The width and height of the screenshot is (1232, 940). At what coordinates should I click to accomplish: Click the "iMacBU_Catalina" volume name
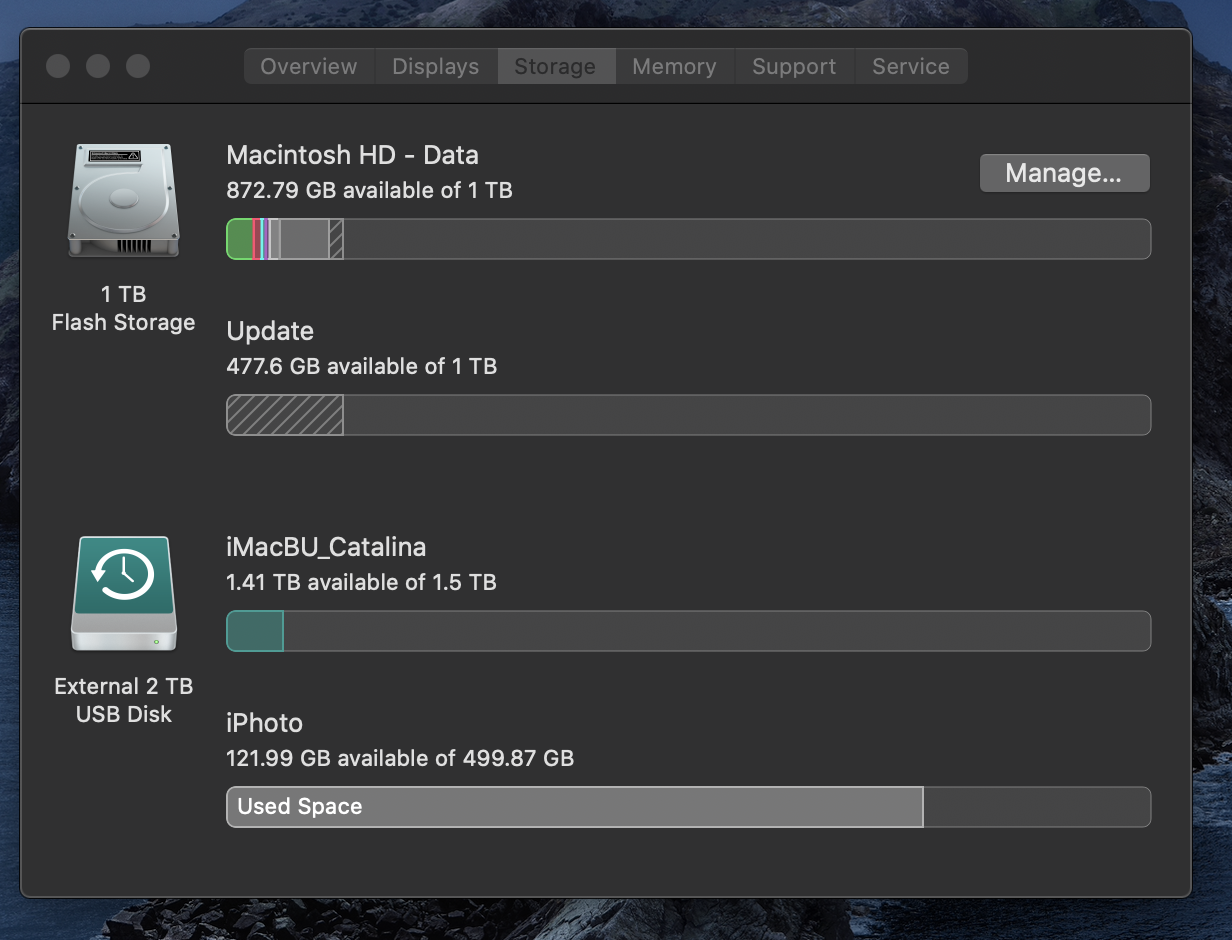point(326,547)
